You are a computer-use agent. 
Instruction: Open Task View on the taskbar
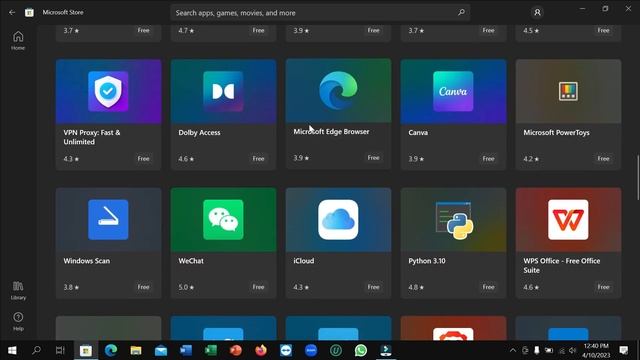click(x=60, y=350)
